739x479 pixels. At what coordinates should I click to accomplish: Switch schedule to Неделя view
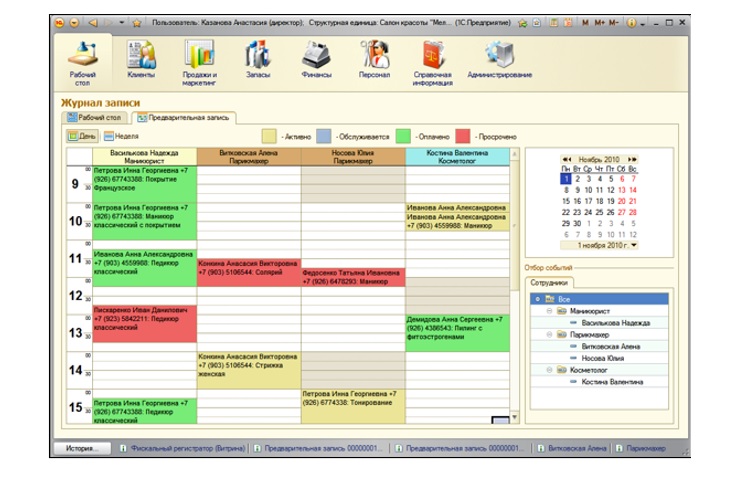(x=122, y=136)
